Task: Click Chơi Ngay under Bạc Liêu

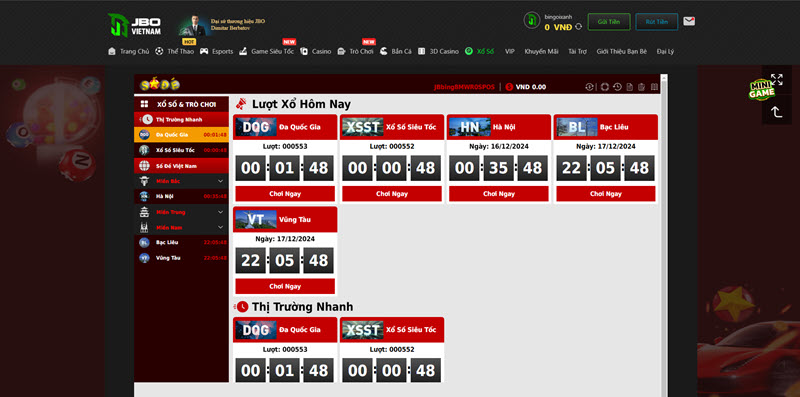Action: pyautogui.click(x=606, y=194)
